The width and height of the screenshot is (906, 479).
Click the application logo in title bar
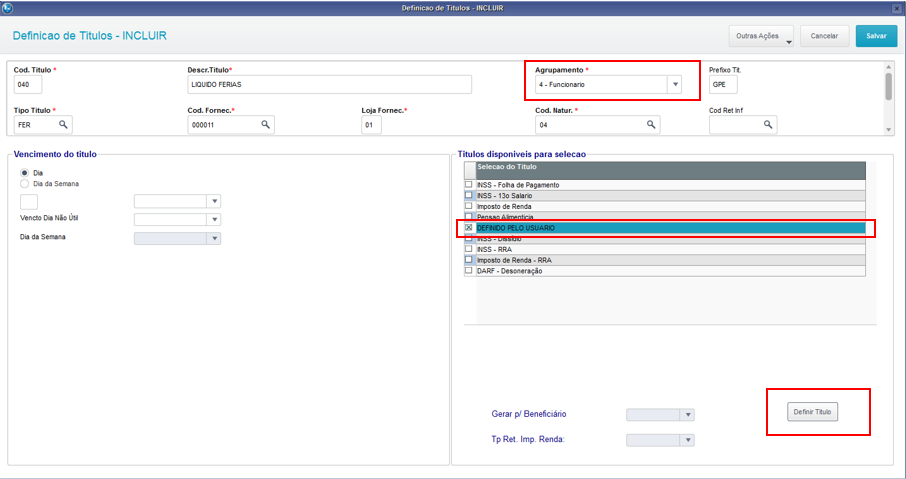8,8
